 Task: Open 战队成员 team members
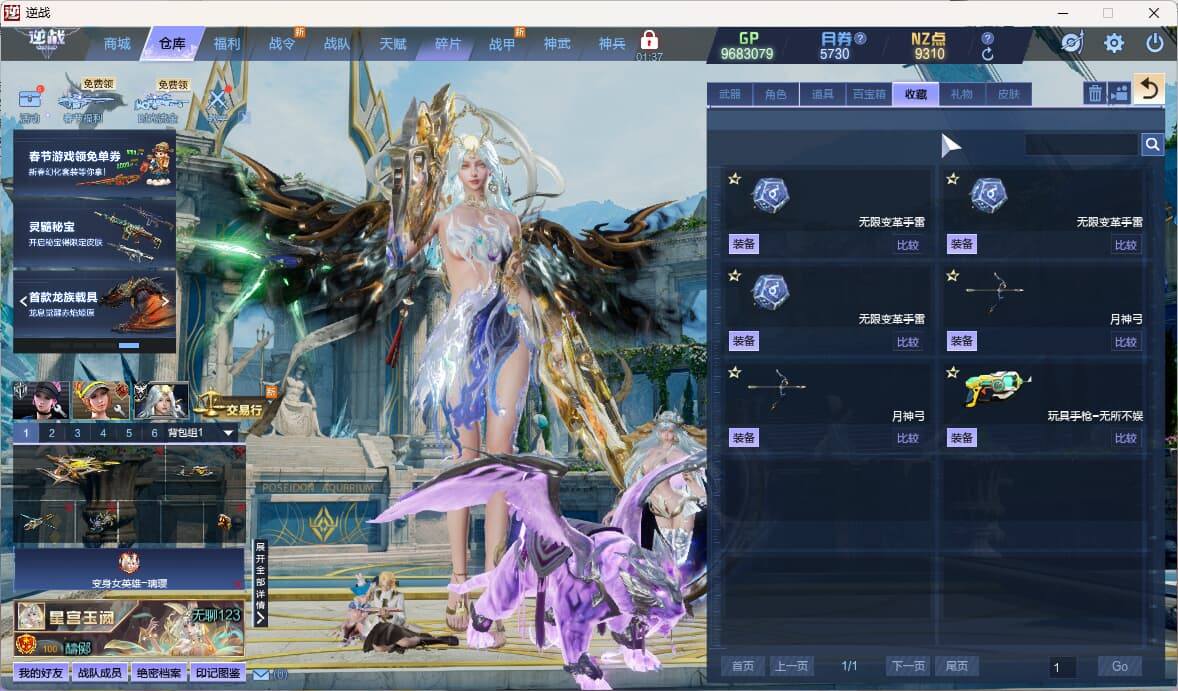[x=100, y=673]
